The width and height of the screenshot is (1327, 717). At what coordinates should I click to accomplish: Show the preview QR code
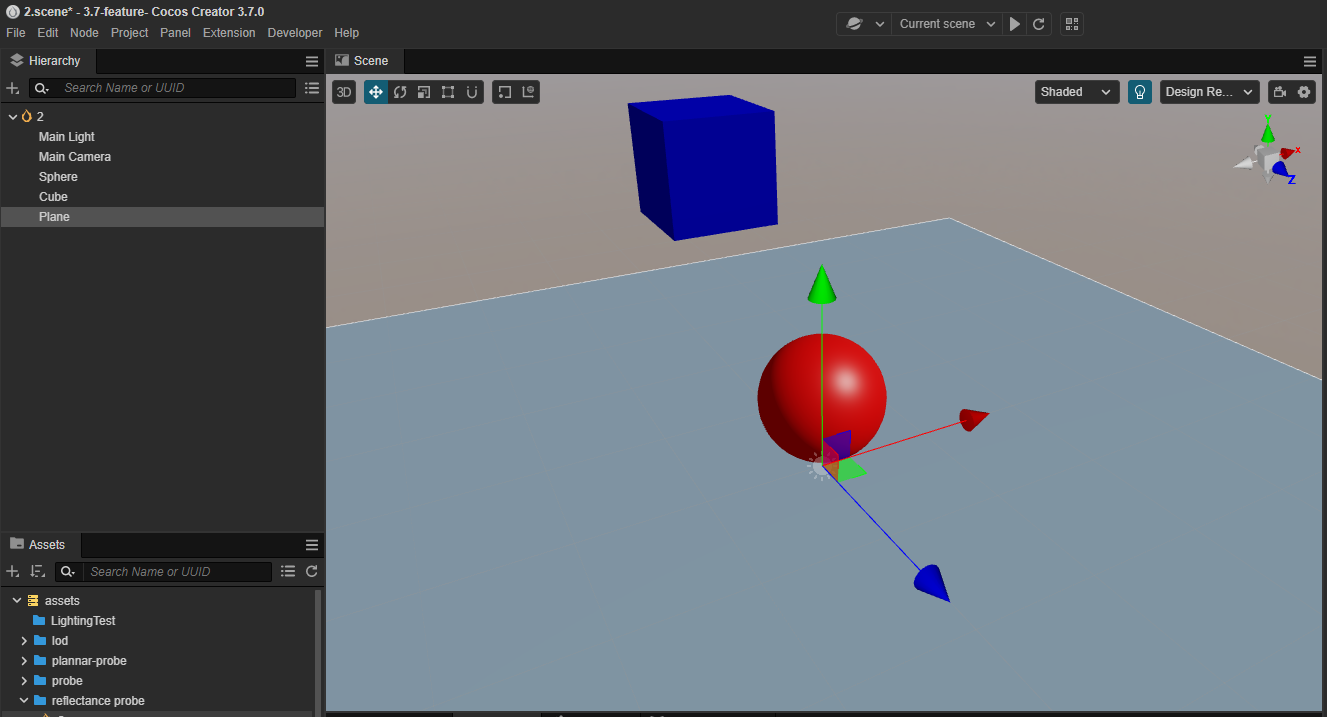pyautogui.click(x=1072, y=24)
